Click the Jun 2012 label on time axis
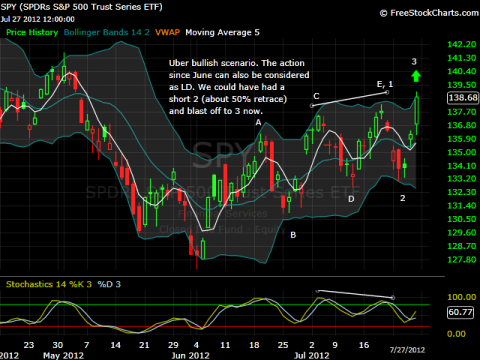The width and height of the screenshot is (480, 360). coord(190,355)
